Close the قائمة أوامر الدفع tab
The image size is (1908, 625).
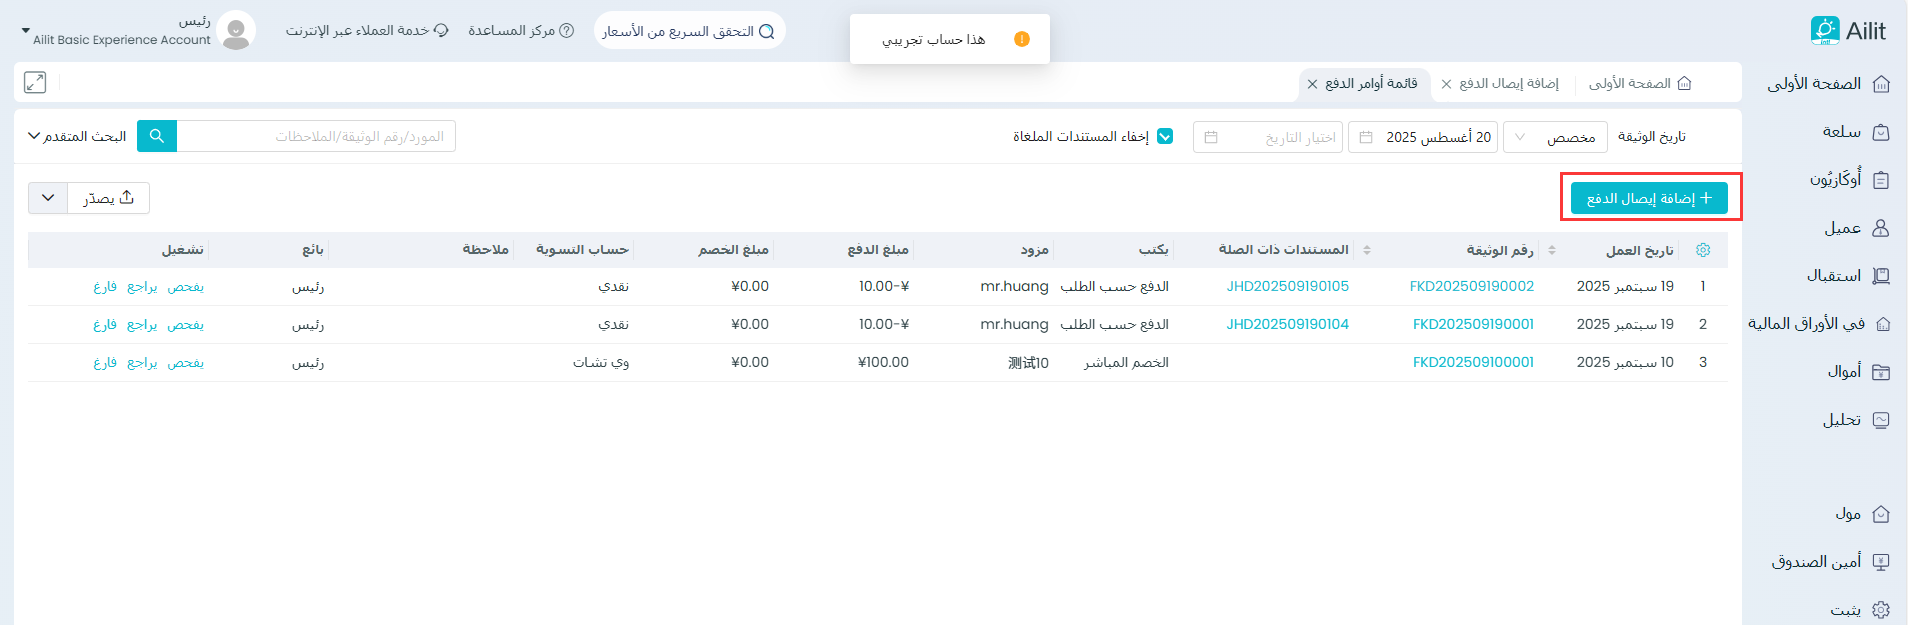(x=1312, y=85)
